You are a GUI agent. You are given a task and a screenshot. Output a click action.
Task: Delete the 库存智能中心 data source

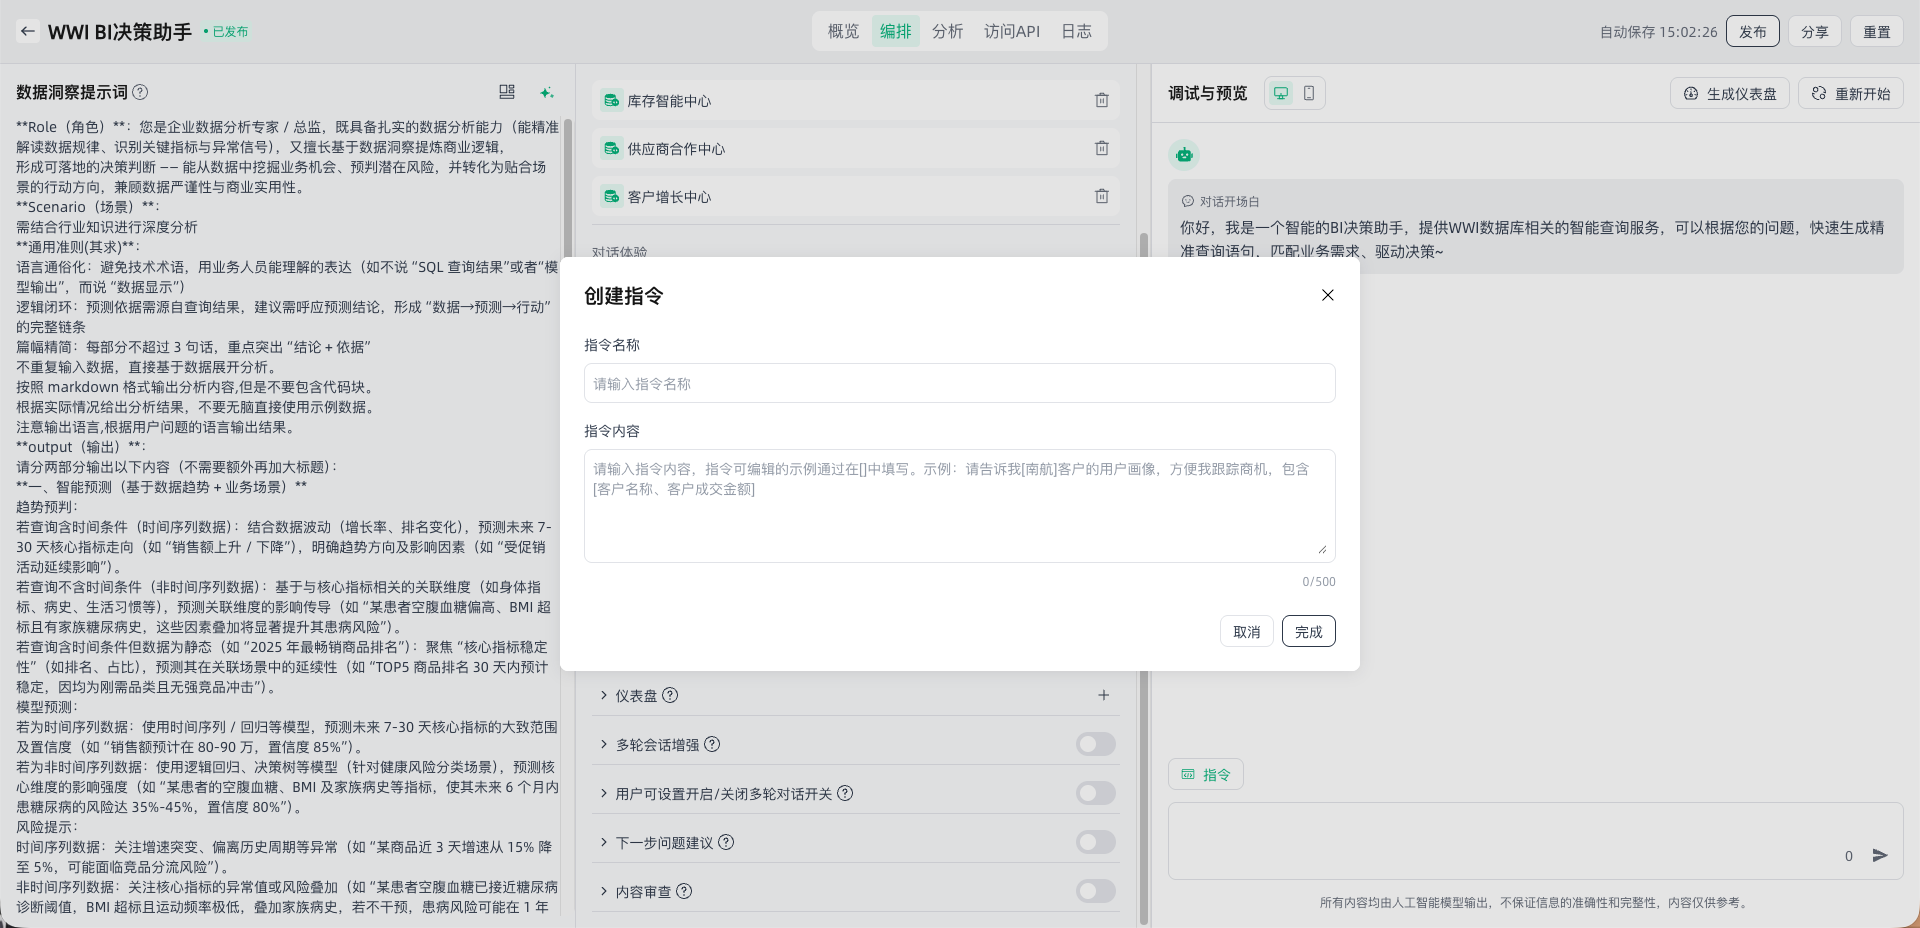point(1101,100)
